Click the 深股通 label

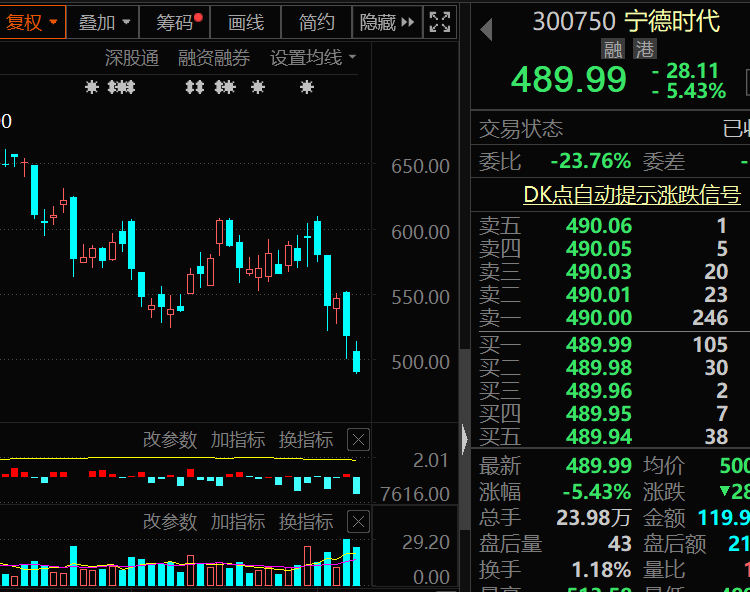[x=132, y=58]
